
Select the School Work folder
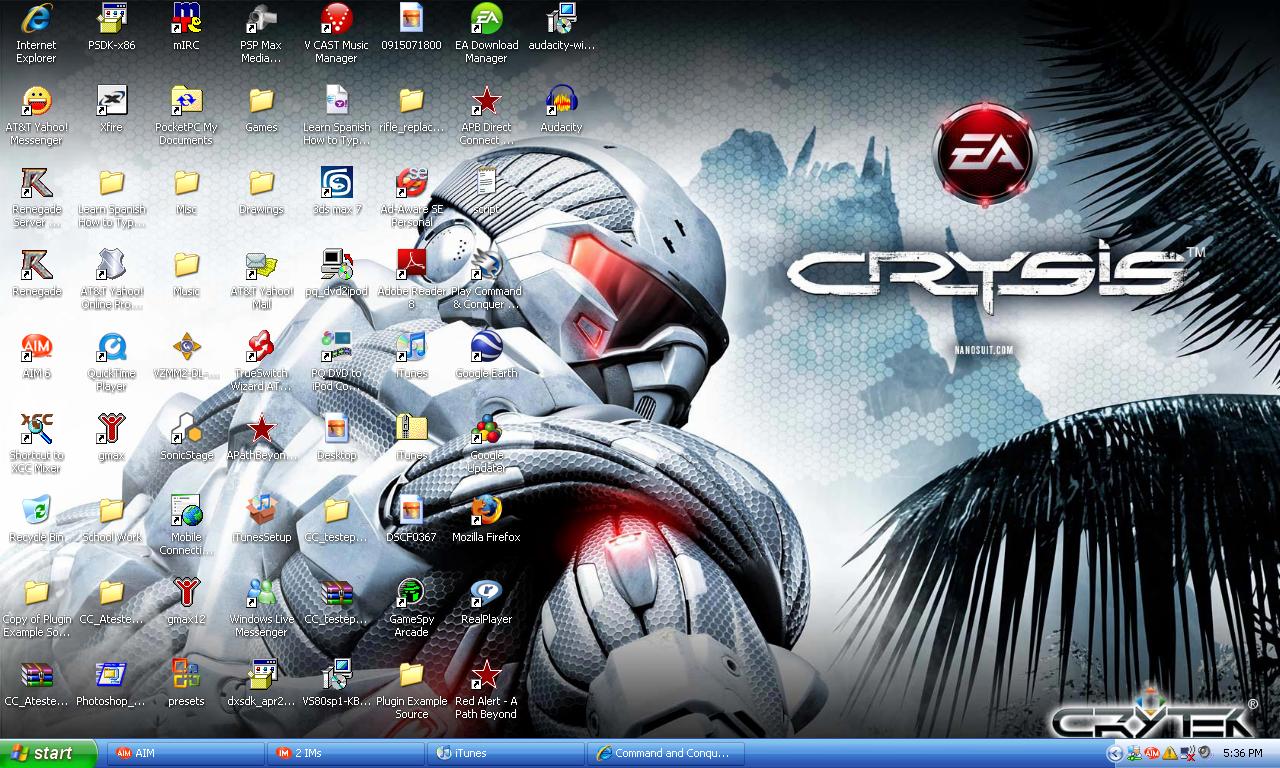[111, 511]
